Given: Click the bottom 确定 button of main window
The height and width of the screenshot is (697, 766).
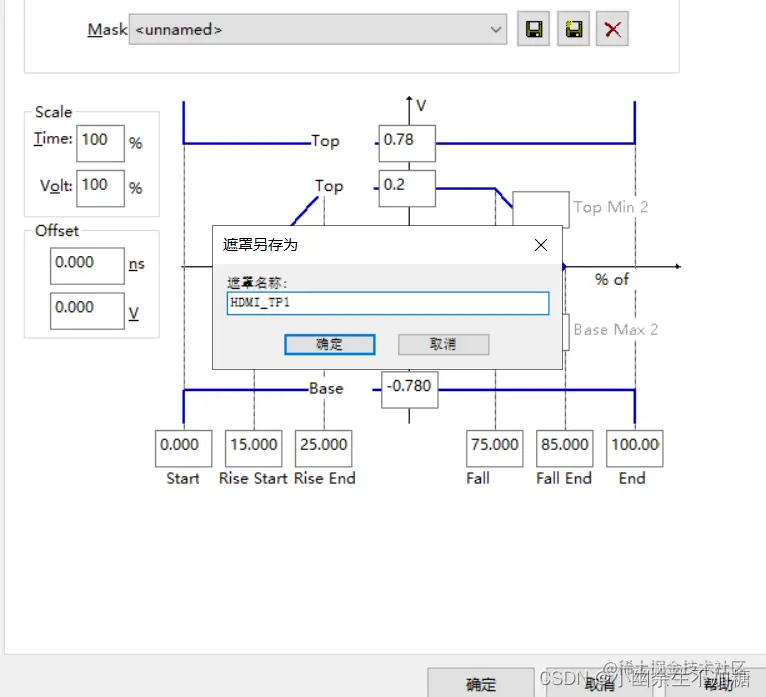Looking at the screenshot, I should 481,683.
